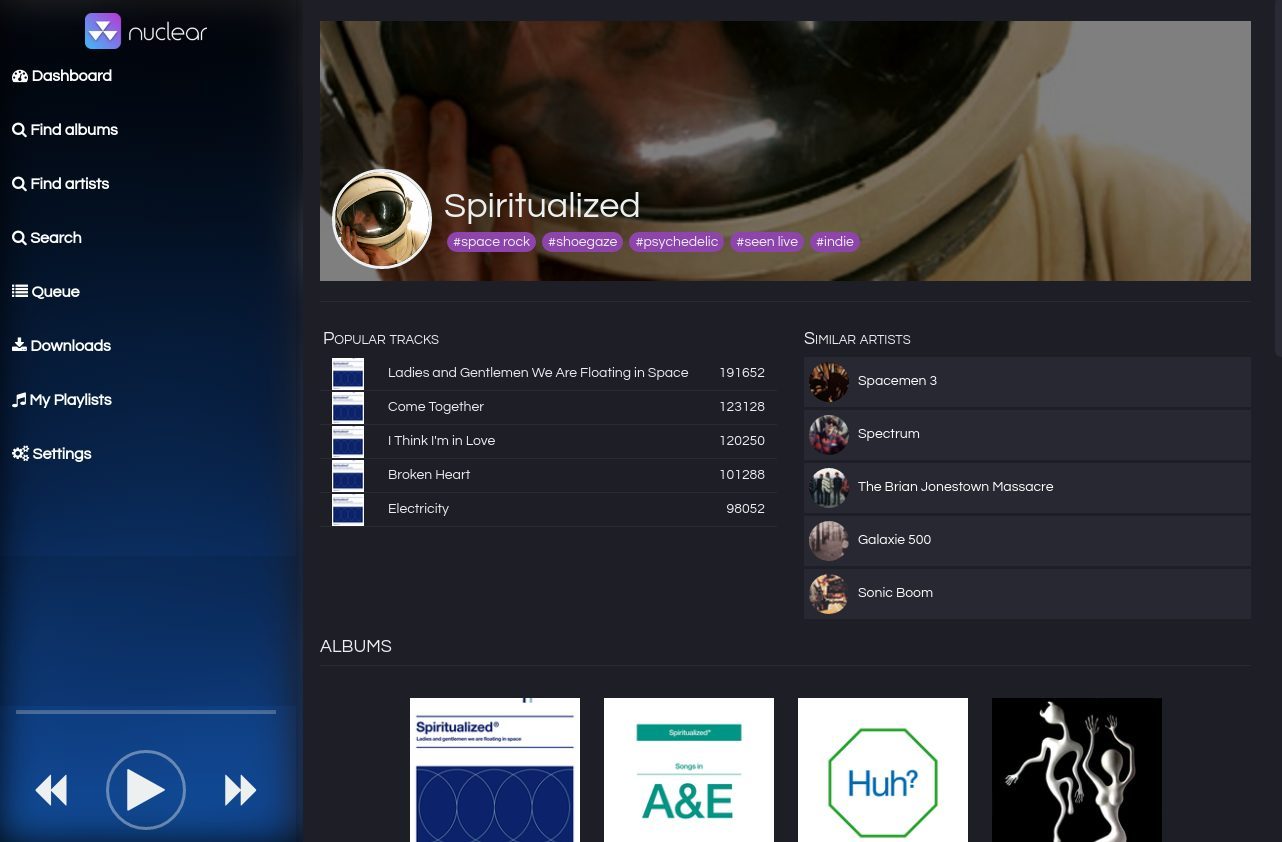This screenshot has height=842, width=1282.
Task: Navigate to Find albums
Action: pos(65,130)
